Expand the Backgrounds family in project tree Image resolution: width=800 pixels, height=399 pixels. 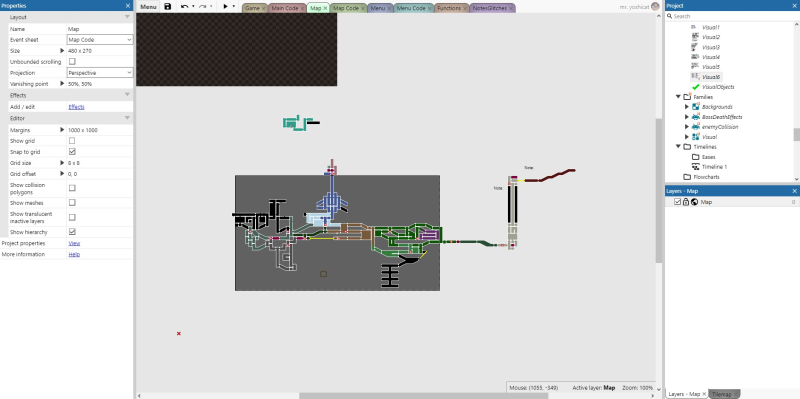pyautogui.click(x=687, y=107)
